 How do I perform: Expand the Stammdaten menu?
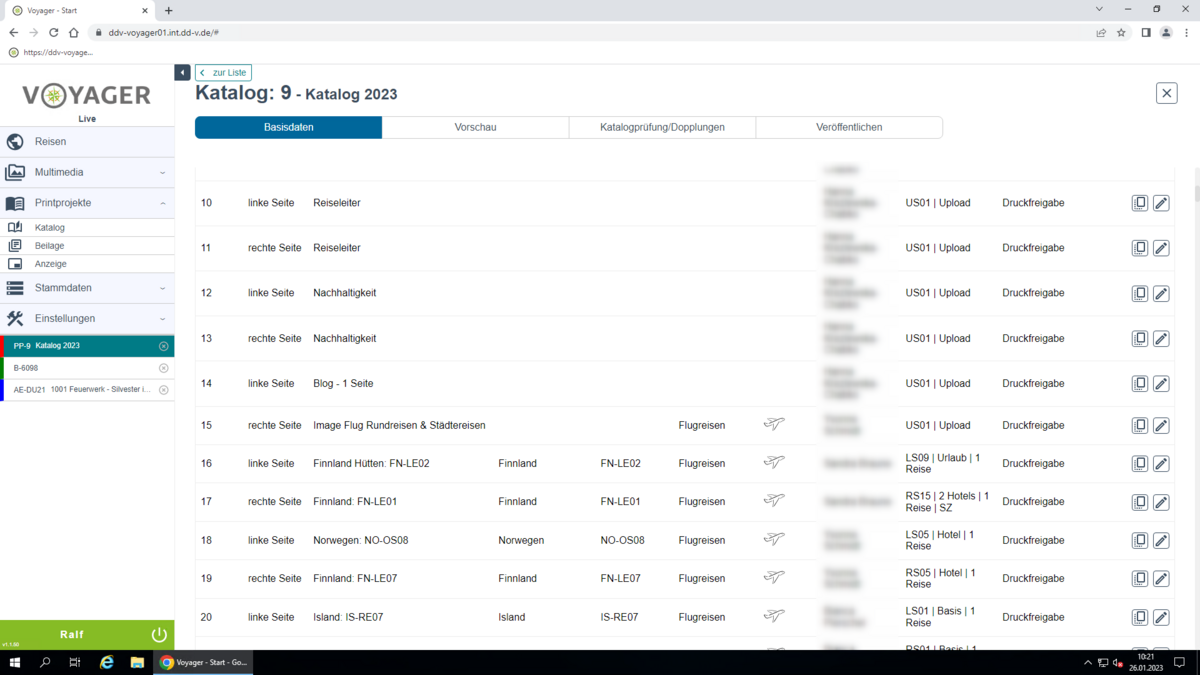click(x=87, y=288)
